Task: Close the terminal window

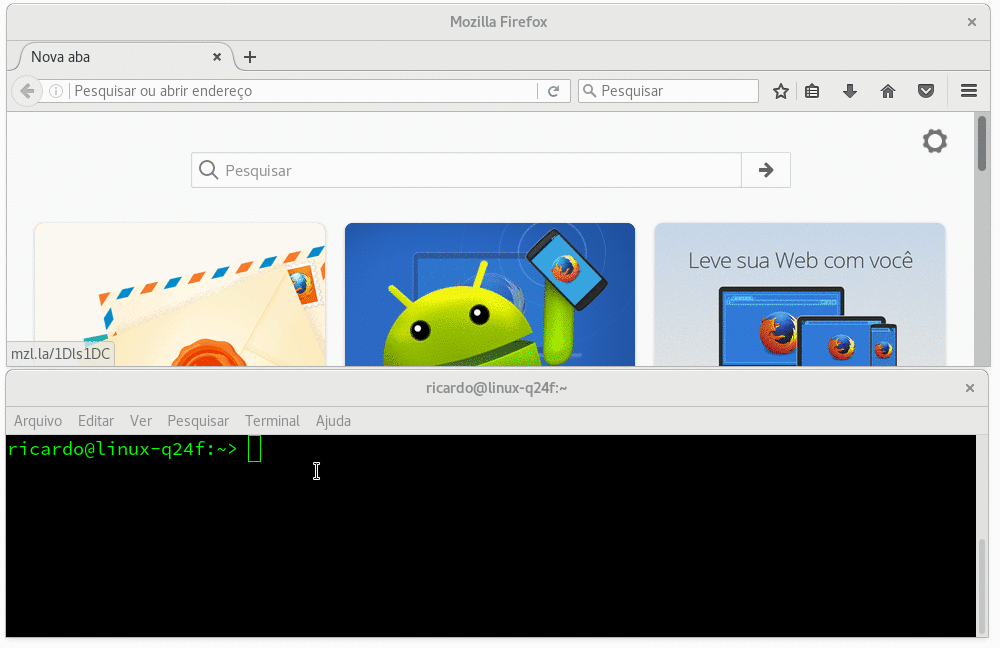Action: tap(970, 388)
